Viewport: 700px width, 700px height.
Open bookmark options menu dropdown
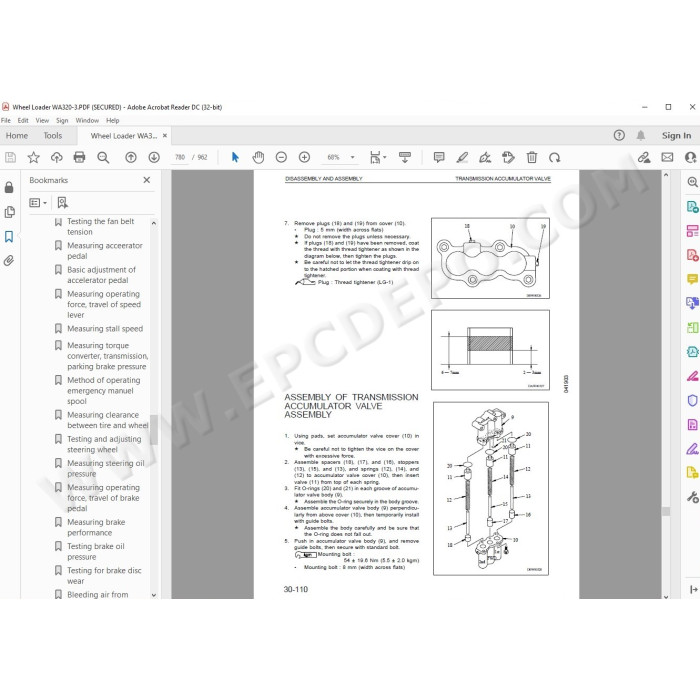pyautogui.click(x=38, y=203)
